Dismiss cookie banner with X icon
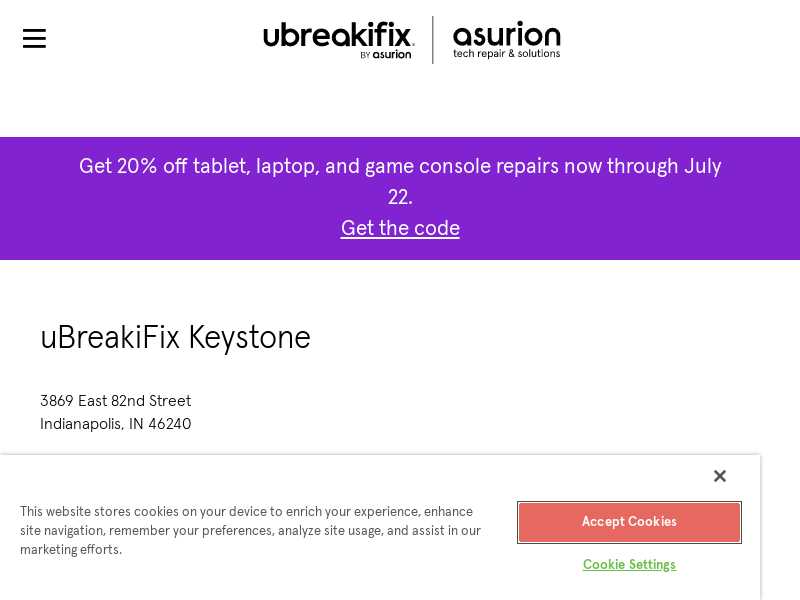The image size is (800, 600). (719, 476)
